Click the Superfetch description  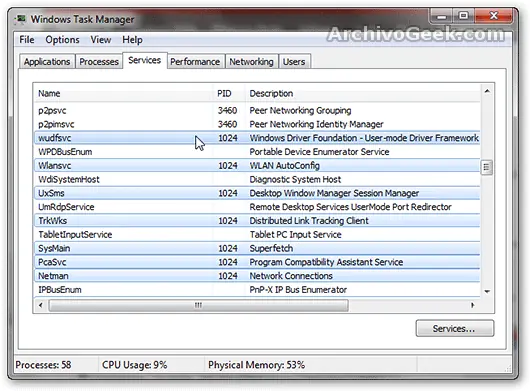point(271,248)
